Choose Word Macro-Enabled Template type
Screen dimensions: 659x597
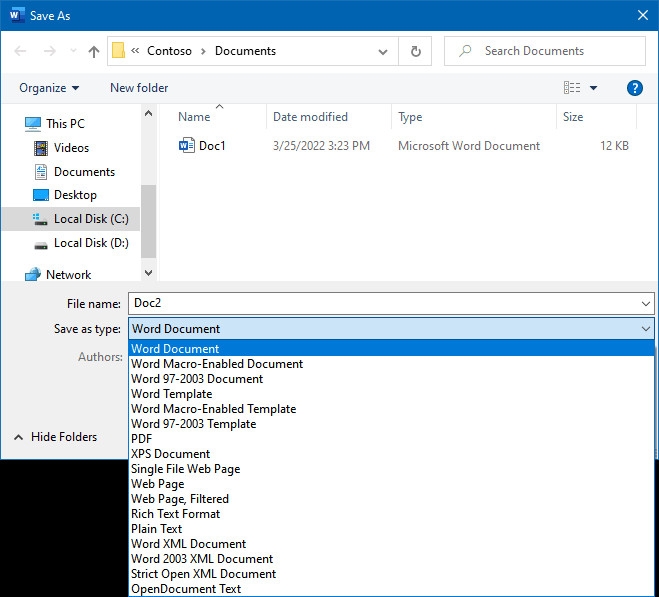click(x=391, y=409)
